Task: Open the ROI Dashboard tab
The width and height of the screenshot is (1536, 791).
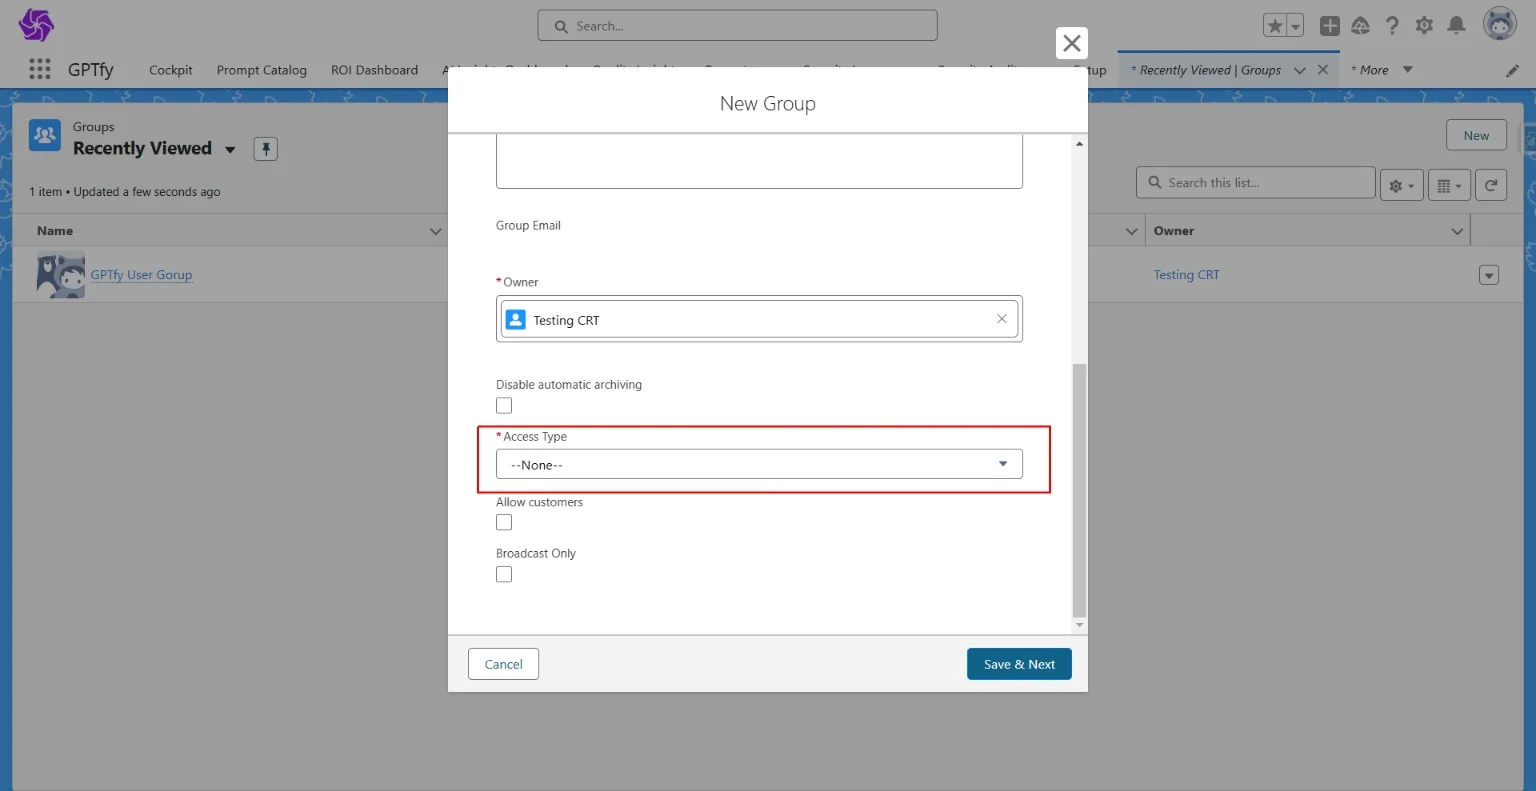Action: click(x=374, y=70)
